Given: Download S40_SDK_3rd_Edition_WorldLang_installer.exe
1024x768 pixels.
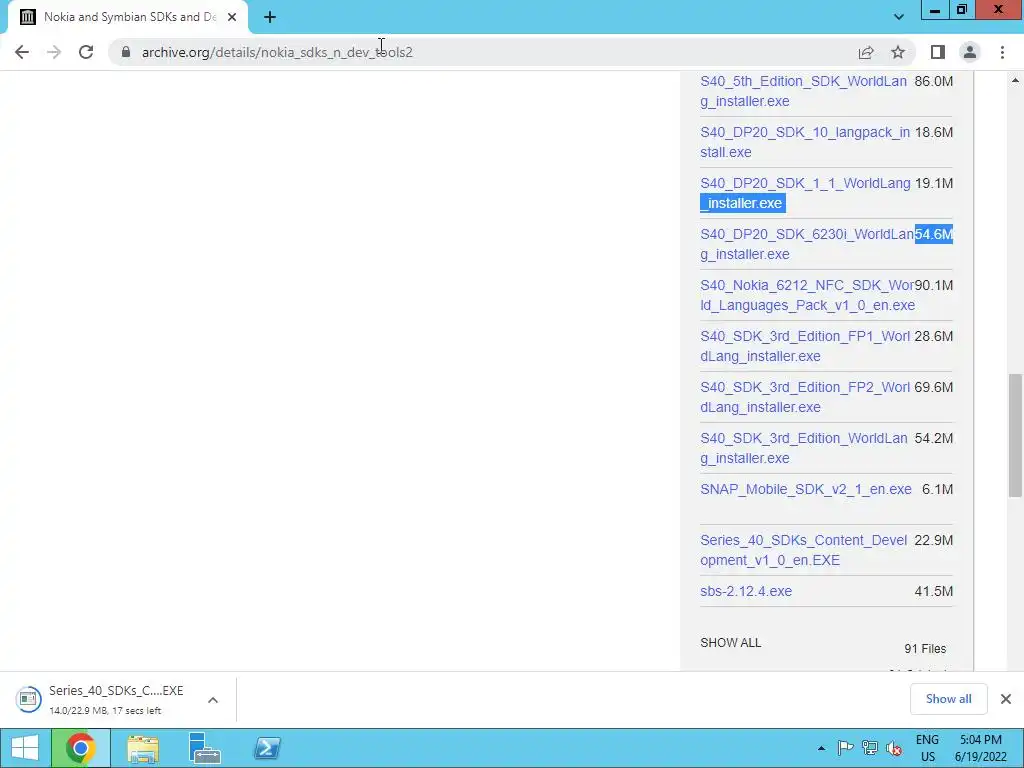Looking at the screenshot, I should tap(803, 447).
